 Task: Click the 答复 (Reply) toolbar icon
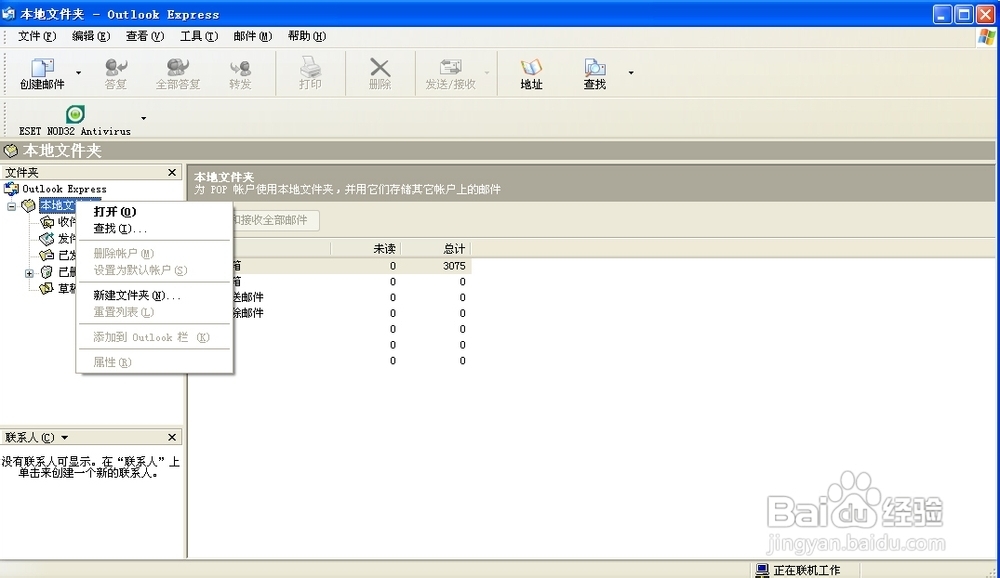(115, 72)
